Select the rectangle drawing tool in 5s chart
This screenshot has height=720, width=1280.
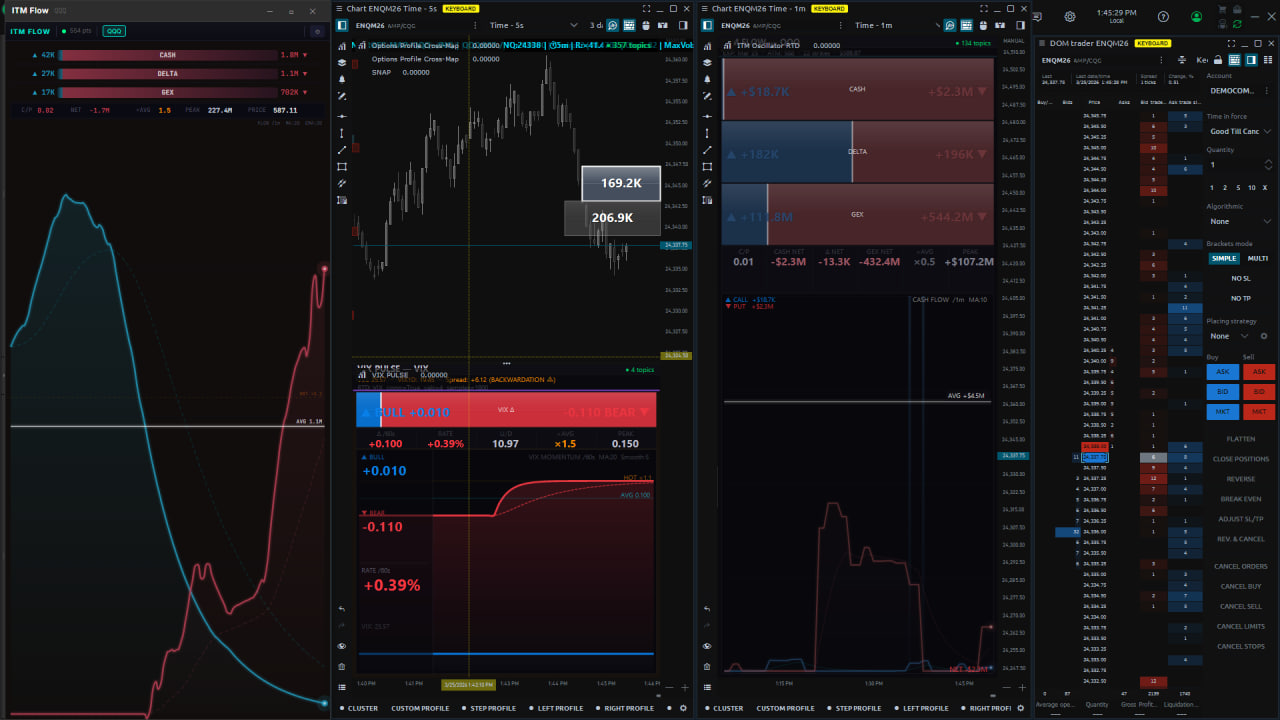[x=342, y=167]
